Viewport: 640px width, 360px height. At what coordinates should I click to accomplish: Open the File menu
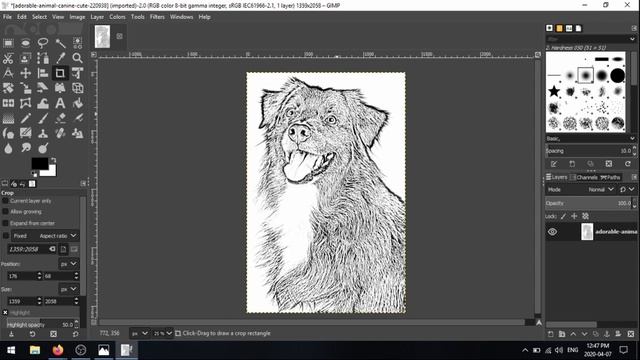(7, 17)
